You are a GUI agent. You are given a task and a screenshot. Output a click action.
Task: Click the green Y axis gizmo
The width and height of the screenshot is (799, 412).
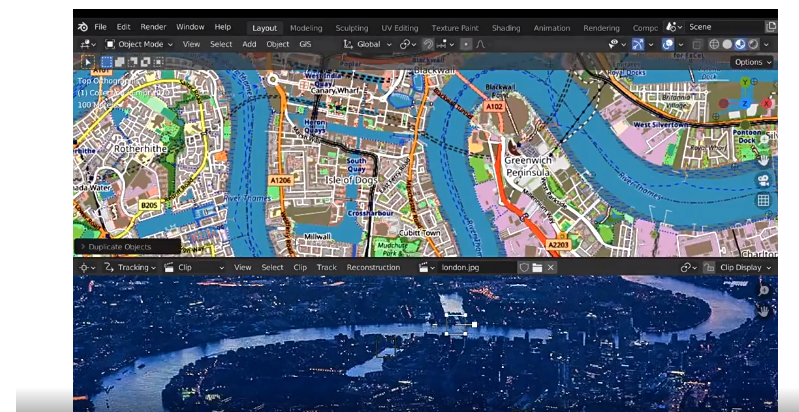click(x=745, y=82)
